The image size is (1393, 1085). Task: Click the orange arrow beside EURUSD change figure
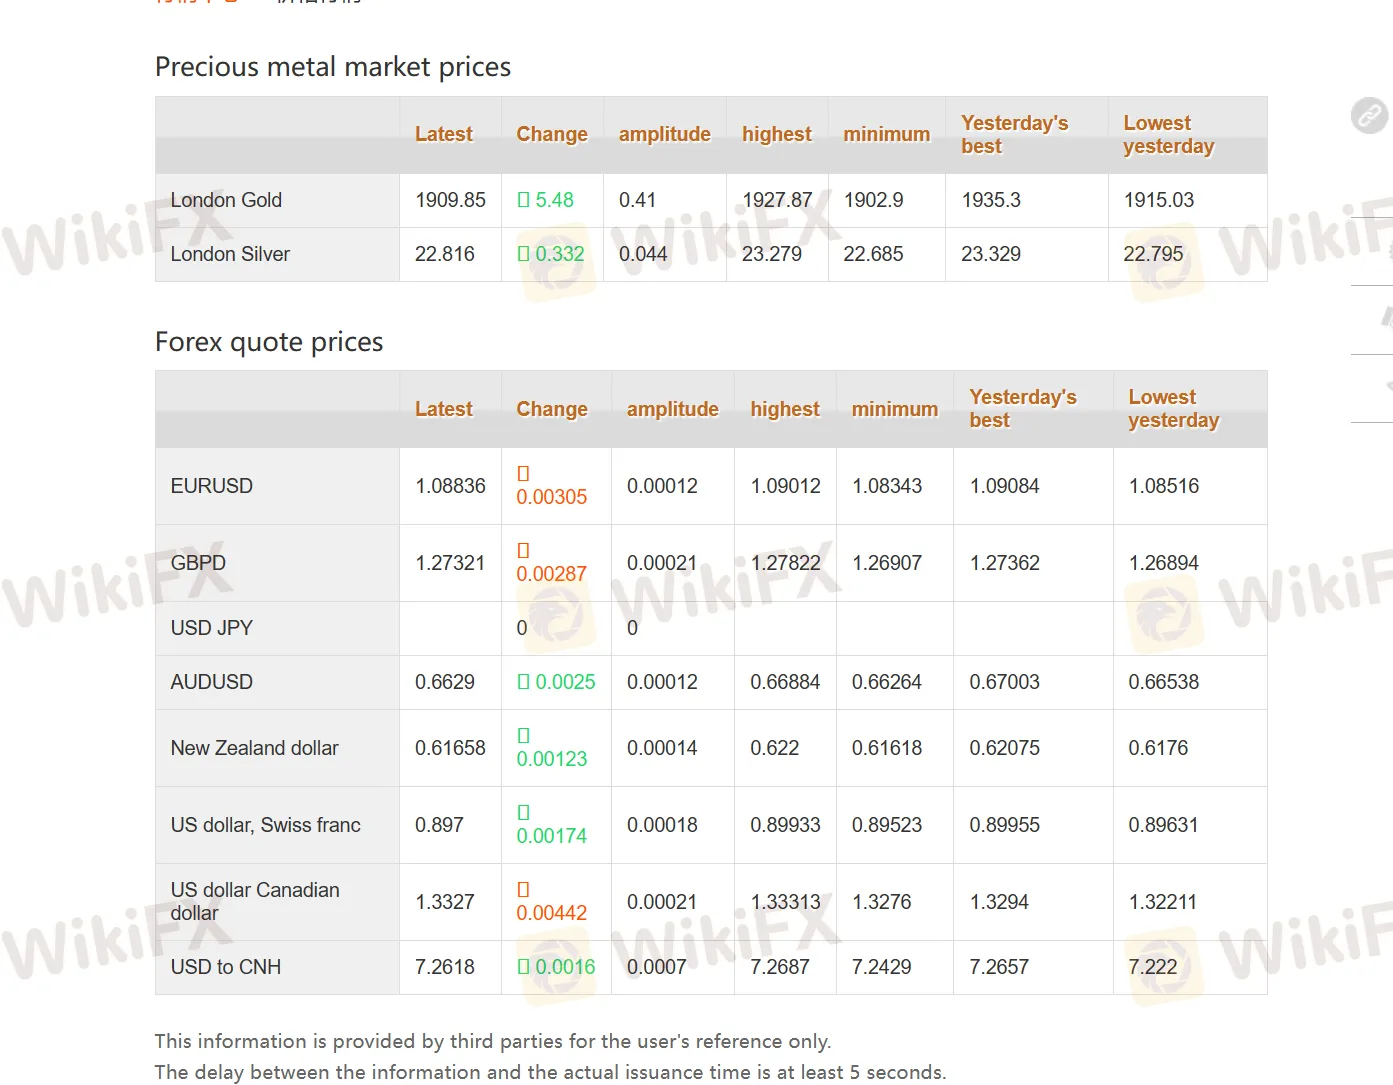point(521,475)
